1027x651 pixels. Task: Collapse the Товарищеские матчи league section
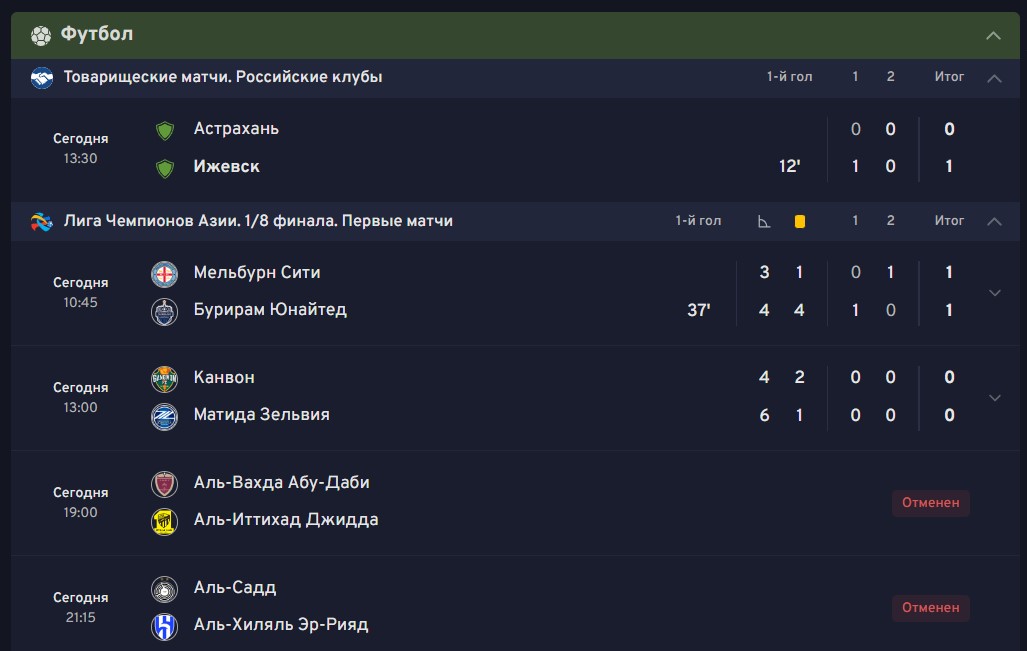[x=994, y=78]
